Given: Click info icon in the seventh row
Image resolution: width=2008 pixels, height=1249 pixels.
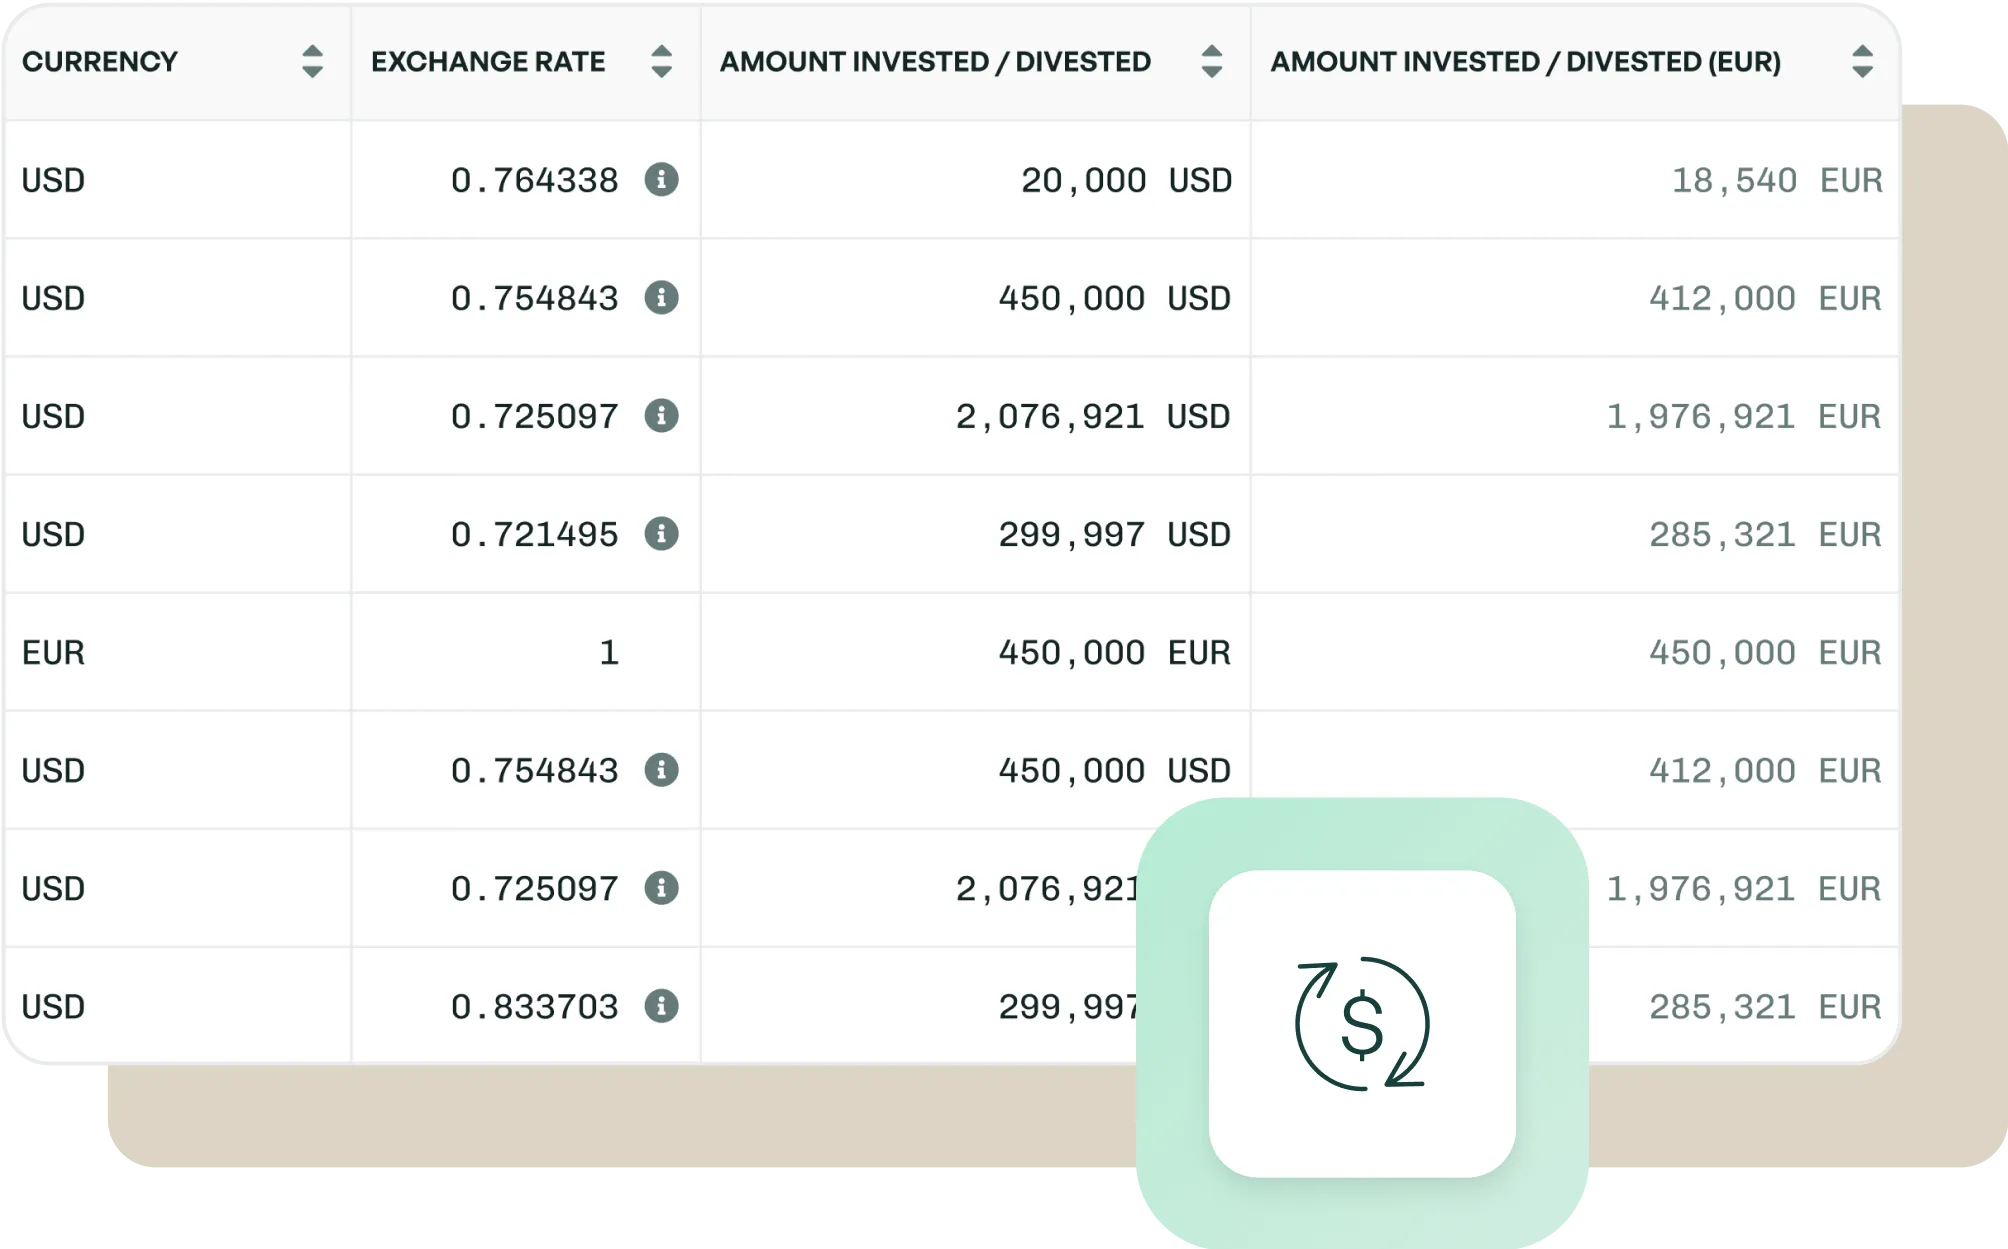Looking at the screenshot, I should (661, 888).
